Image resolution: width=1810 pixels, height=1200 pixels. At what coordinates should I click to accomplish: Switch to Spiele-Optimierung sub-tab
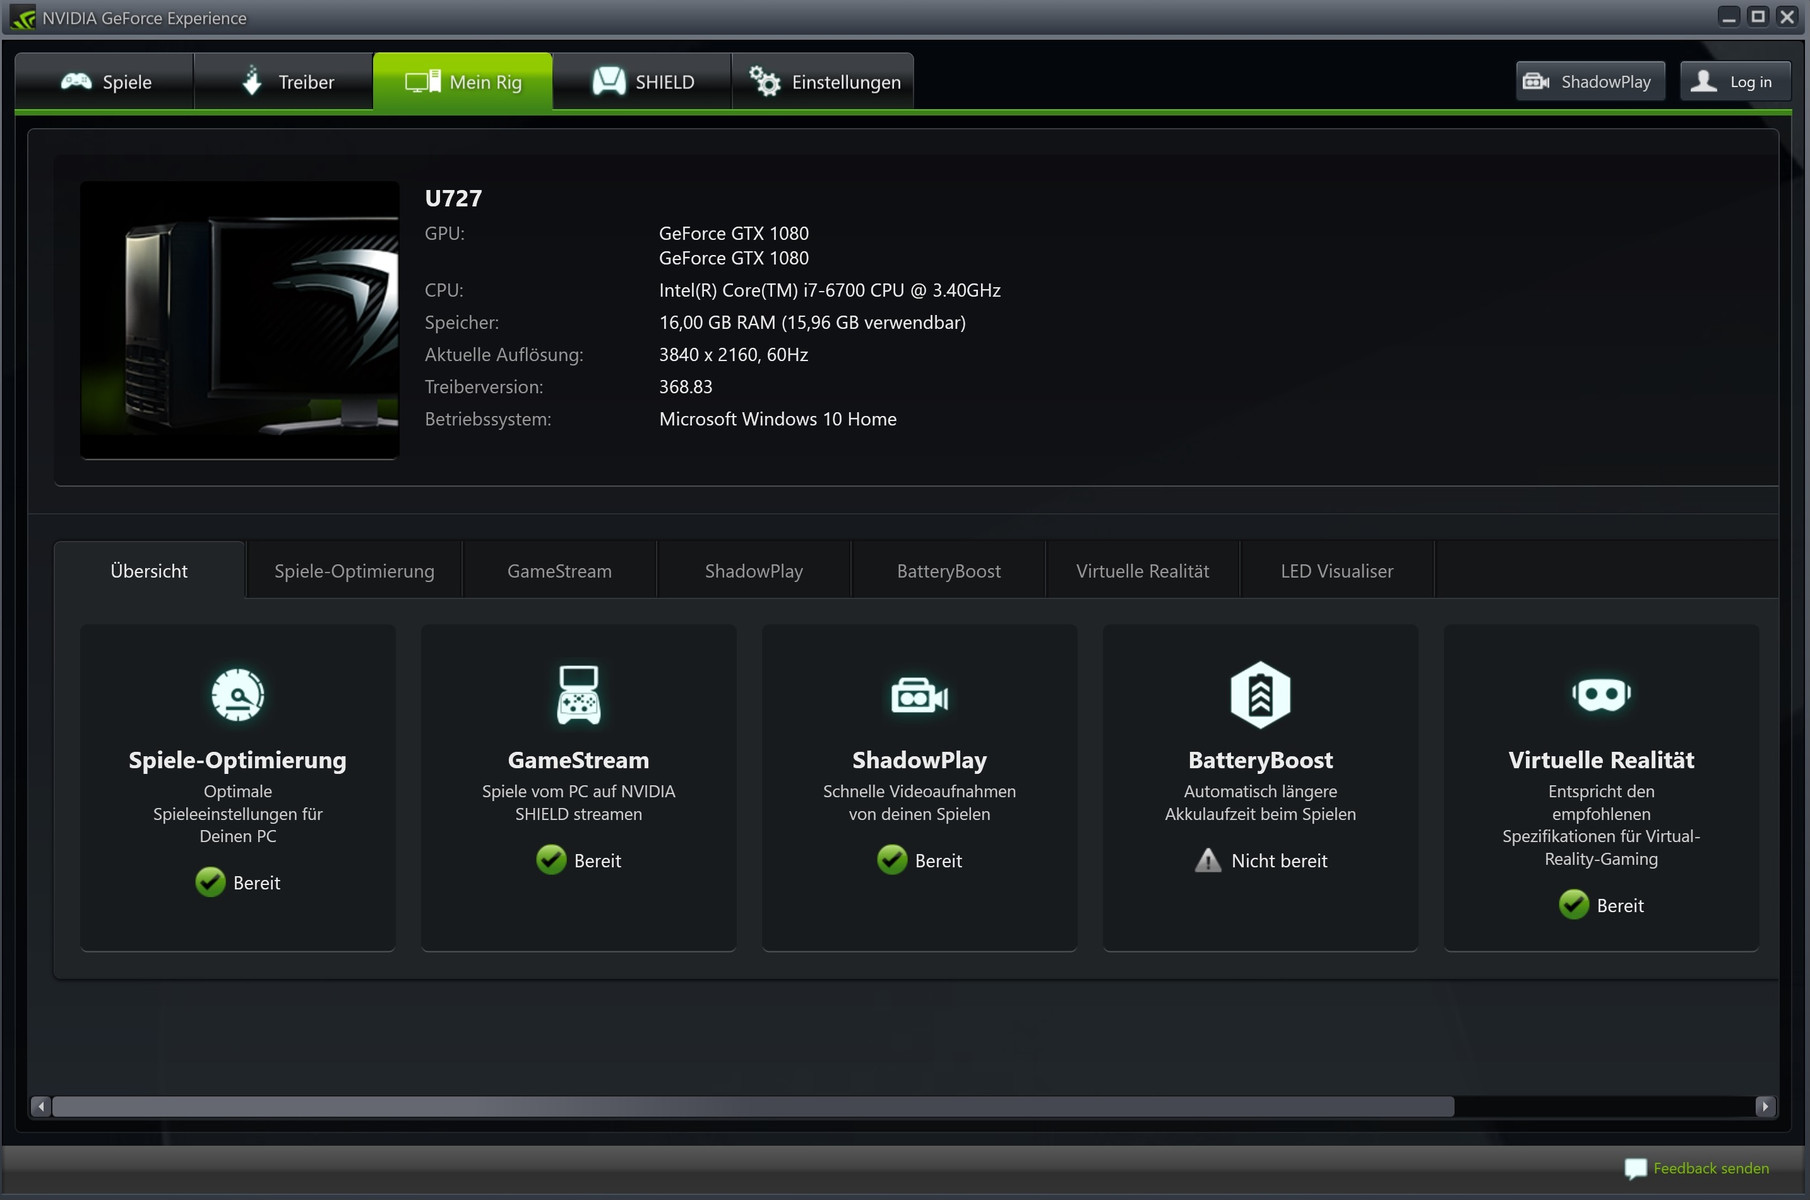[x=354, y=571]
